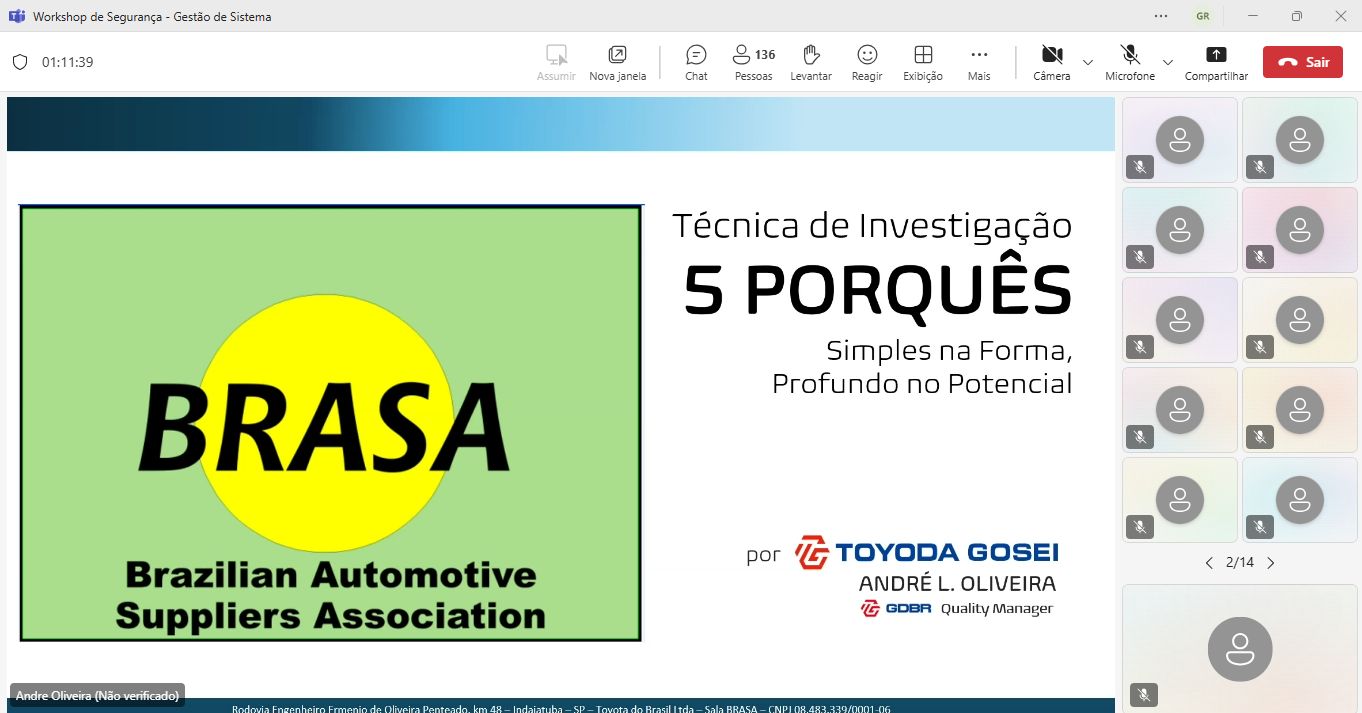Image resolution: width=1362 pixels, height=713 pixels.
Task: Select the first participant video tile
Action: [x=1180, y=140]
